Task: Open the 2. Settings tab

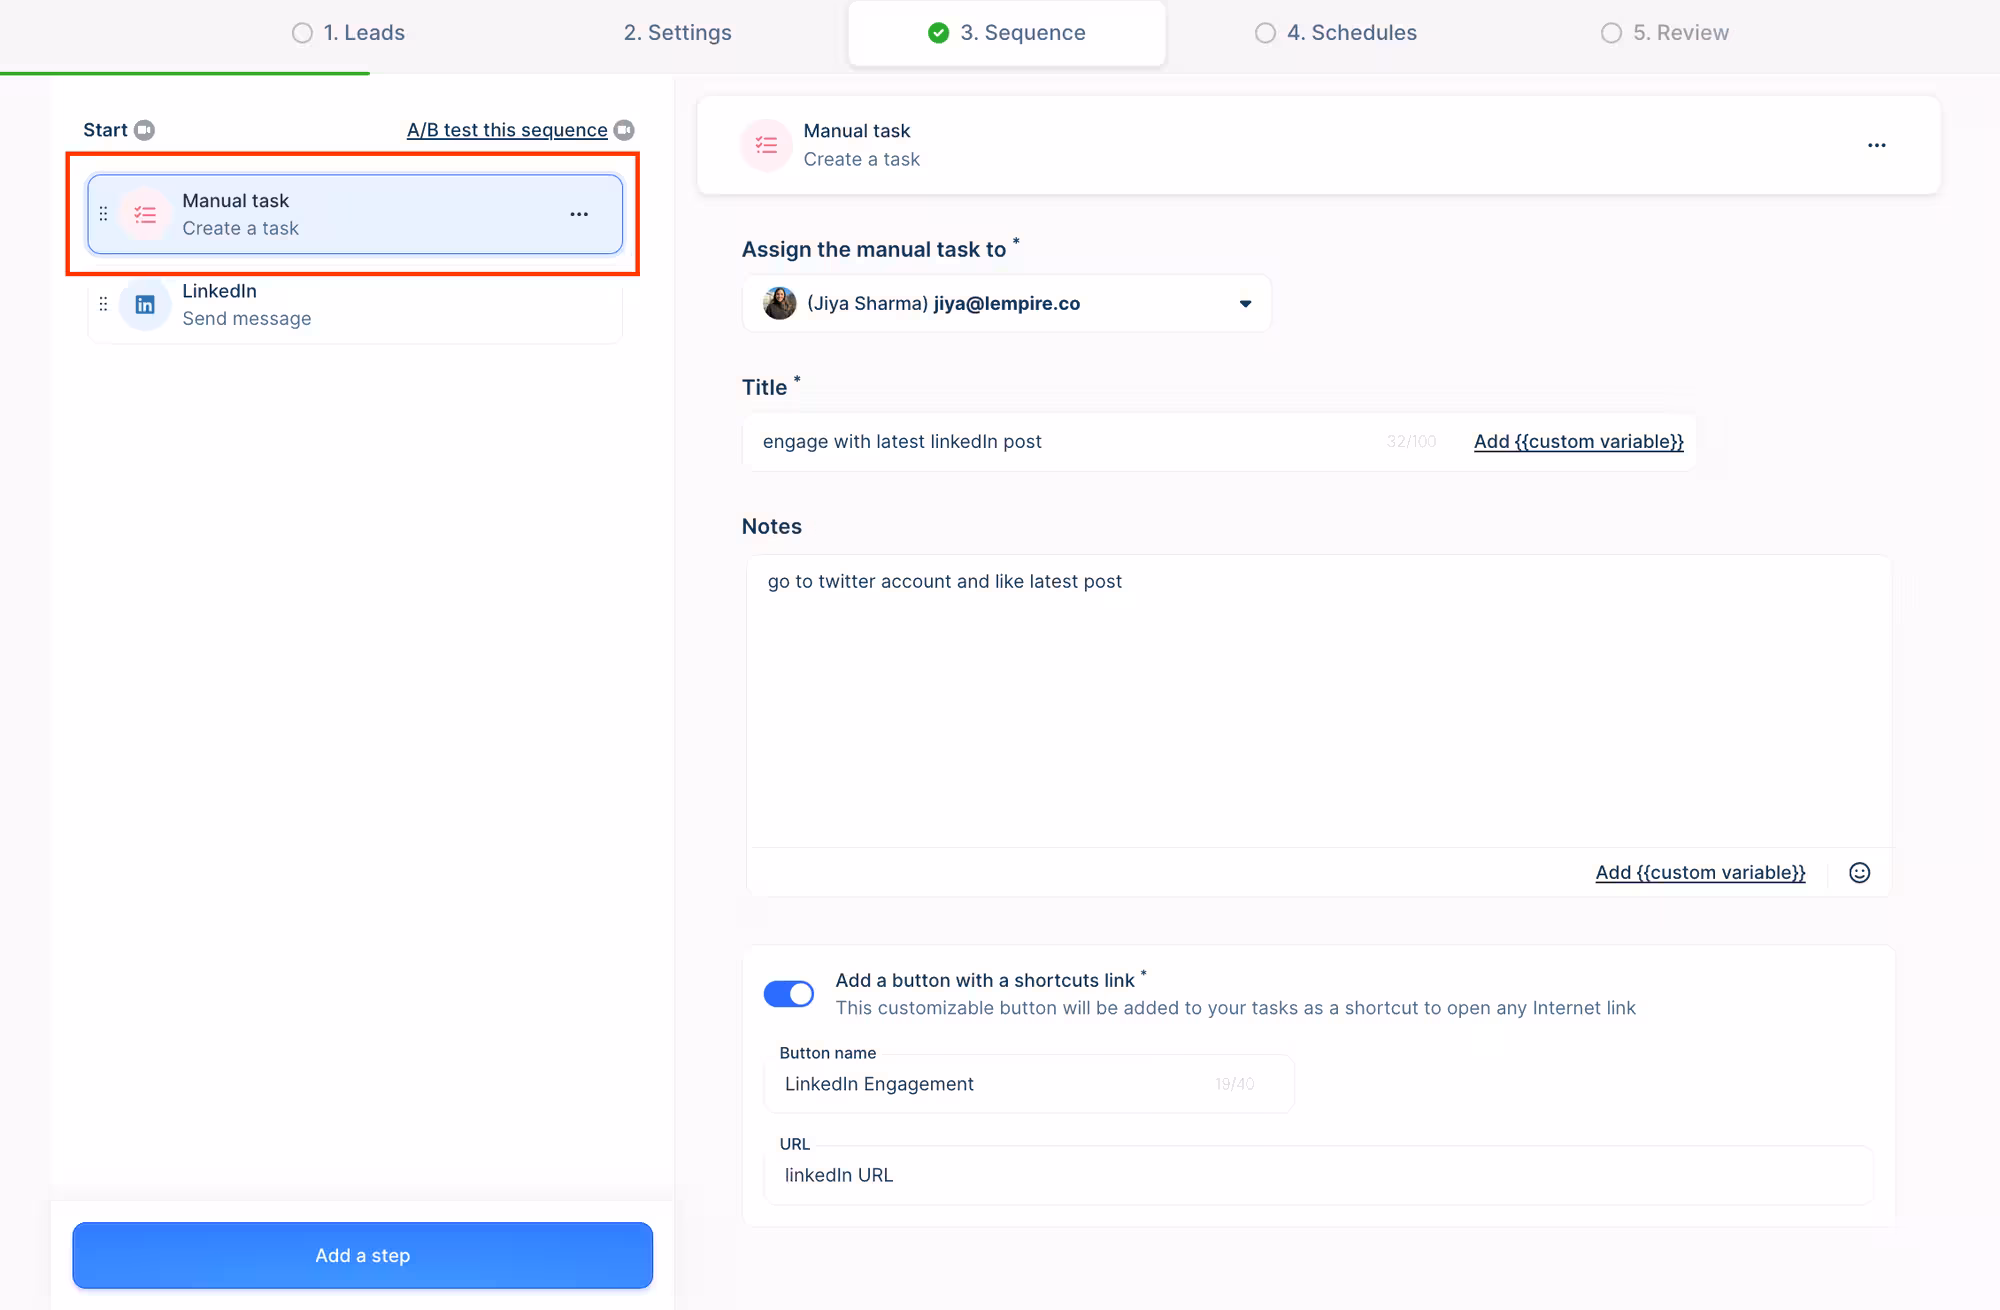Action: tap(677, 33)
